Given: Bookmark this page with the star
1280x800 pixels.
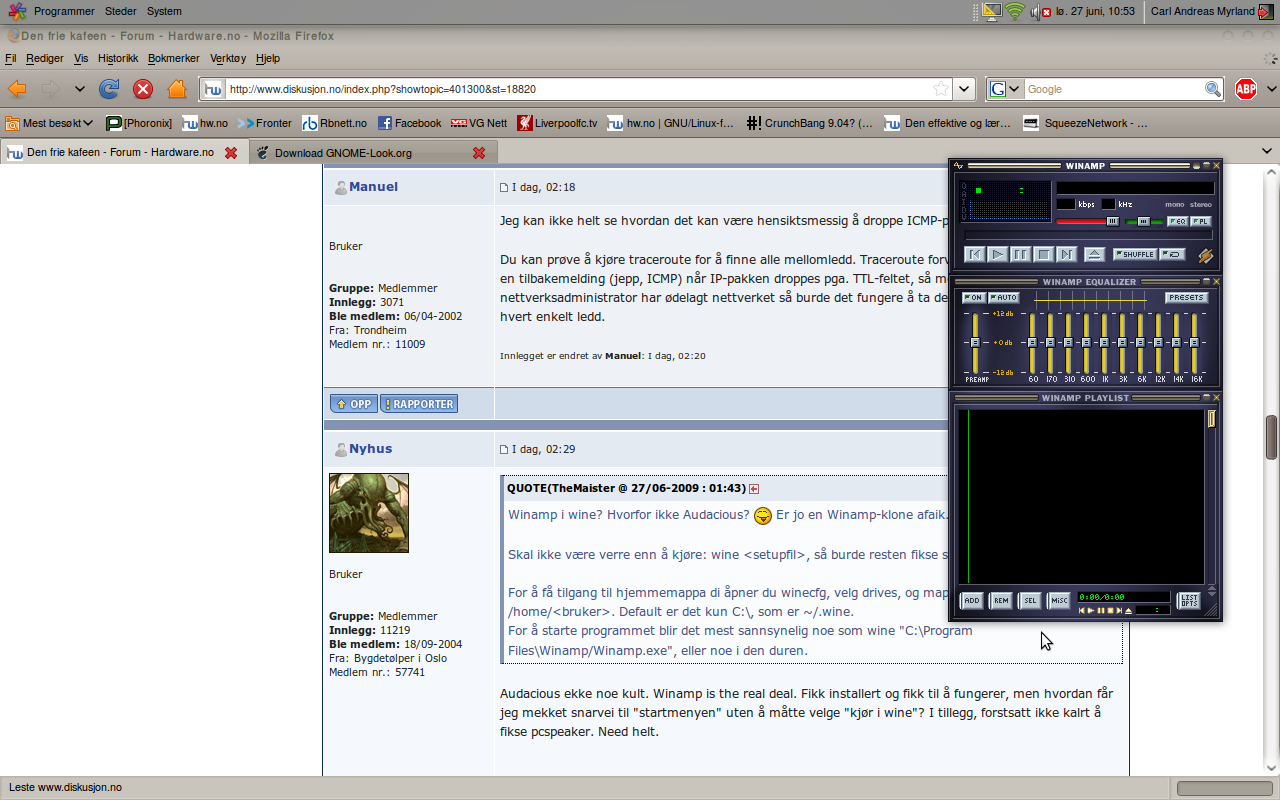Looking at the screenshot, I should pyautogui.click(x=940, y=89).
